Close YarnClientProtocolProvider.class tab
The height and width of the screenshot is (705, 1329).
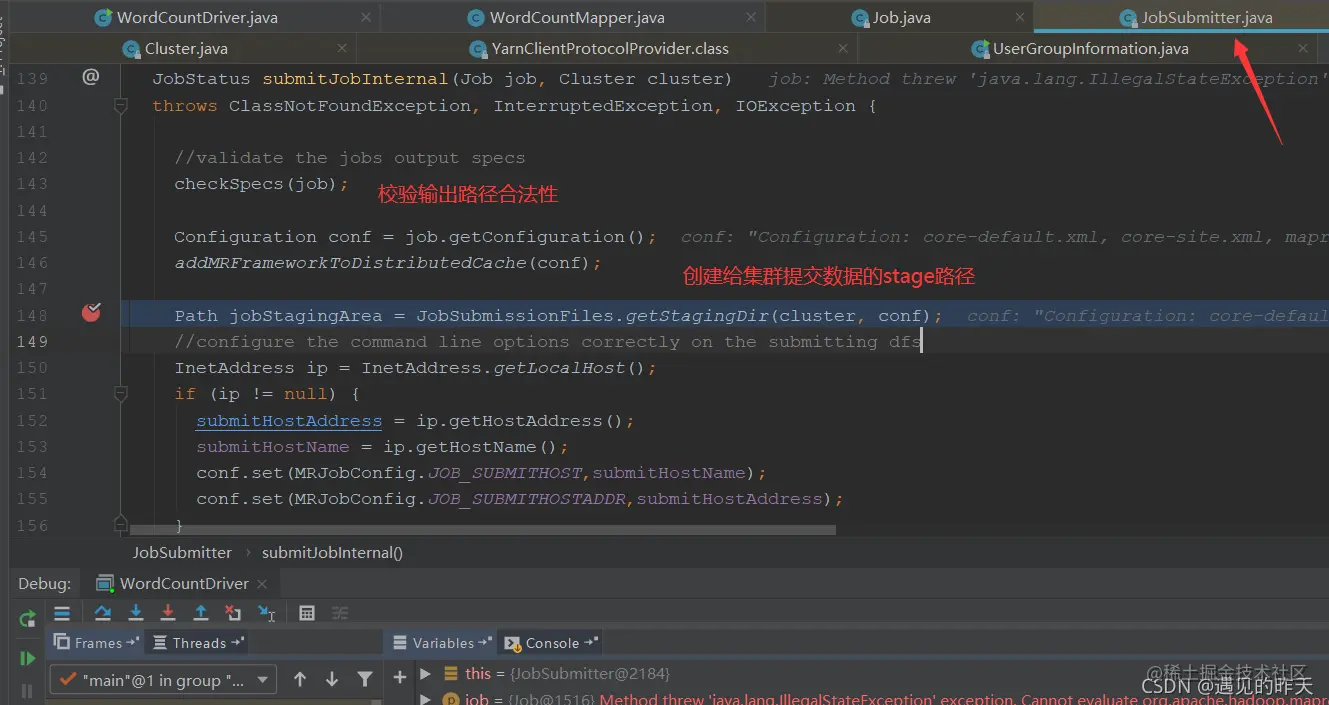[843, 48]
